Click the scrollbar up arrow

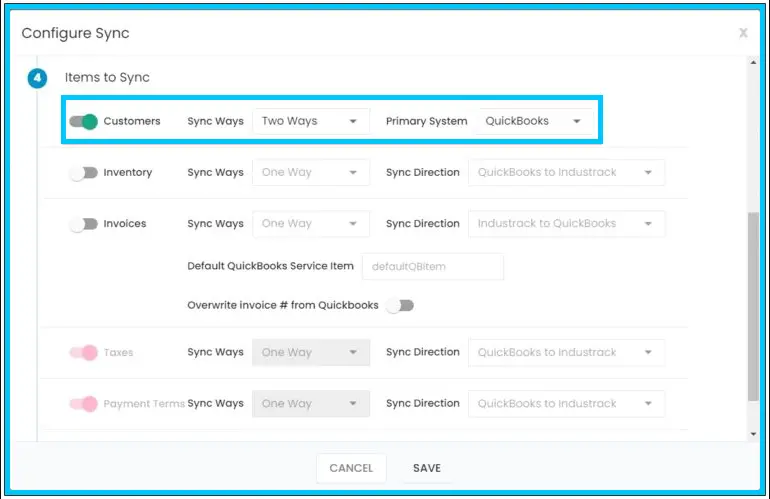tap(753, 62)
